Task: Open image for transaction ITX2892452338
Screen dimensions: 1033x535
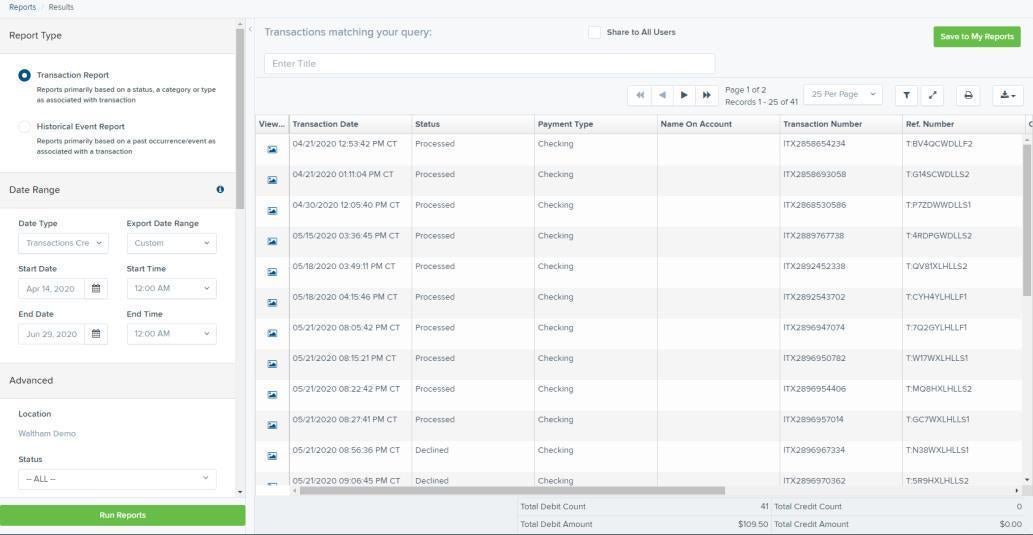Action: pos(272,272)
